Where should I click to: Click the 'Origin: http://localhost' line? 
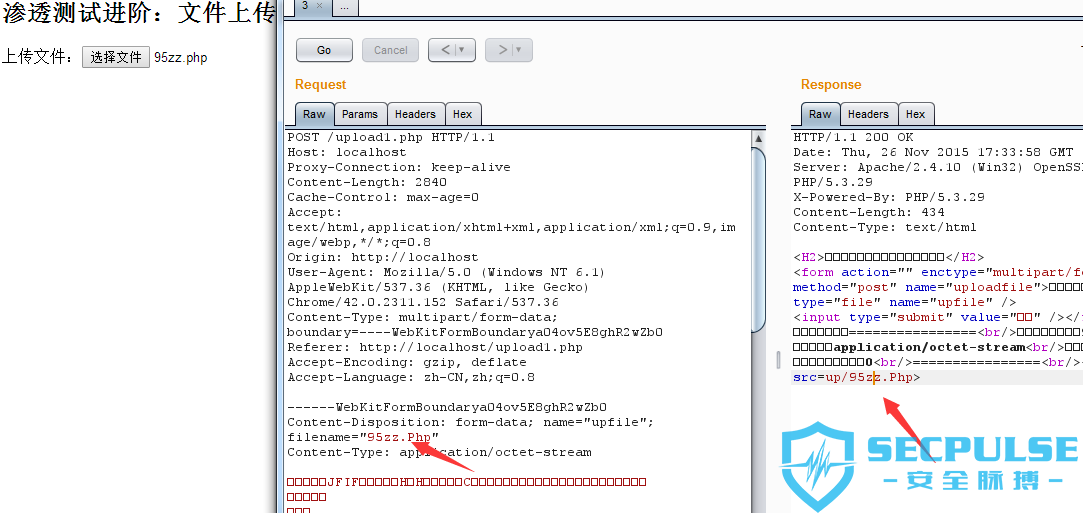[x=383, y=258]
